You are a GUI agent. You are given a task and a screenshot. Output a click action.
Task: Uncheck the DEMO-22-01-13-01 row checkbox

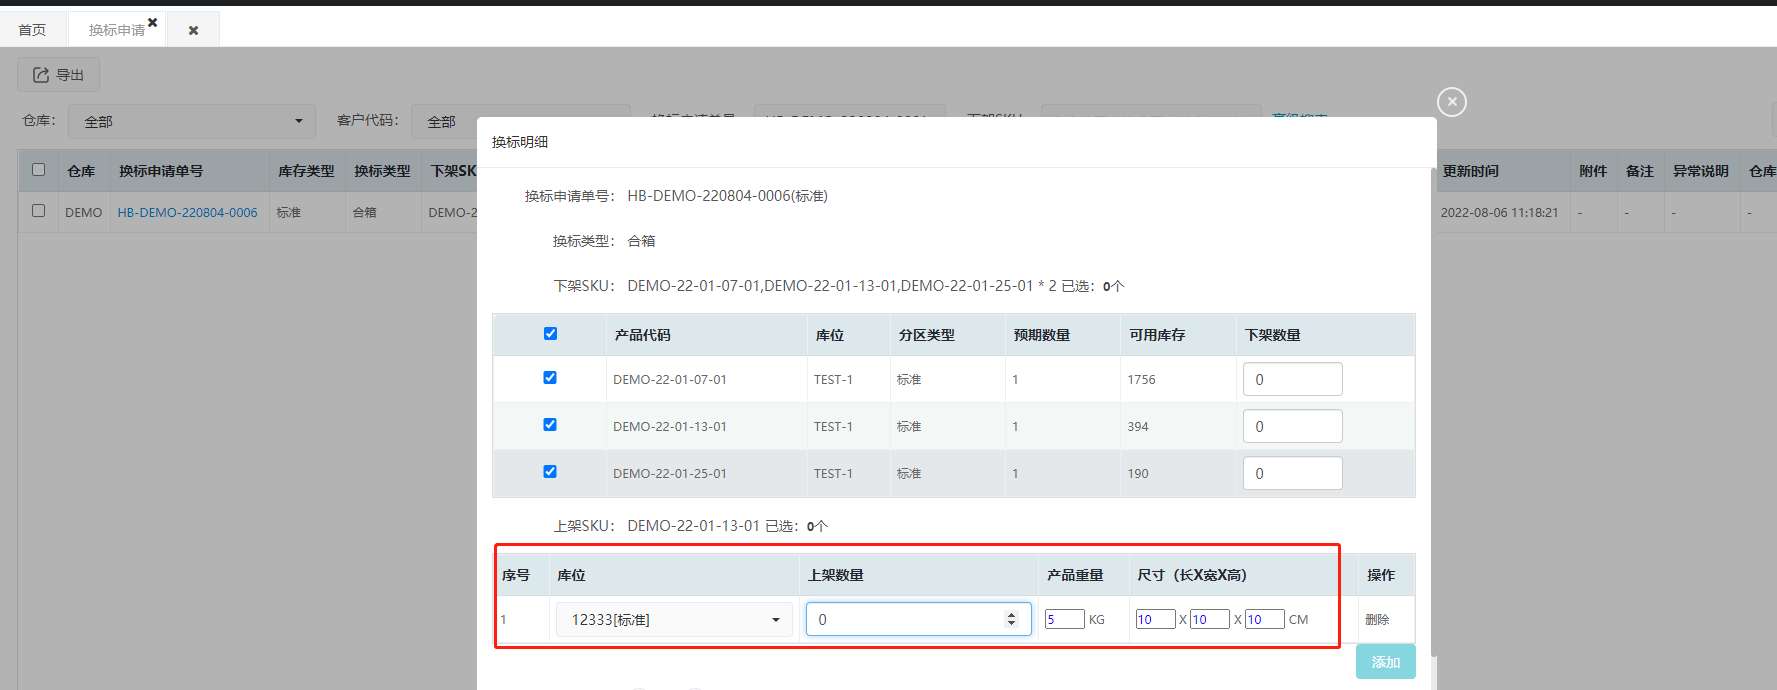(x=550, y=425)
